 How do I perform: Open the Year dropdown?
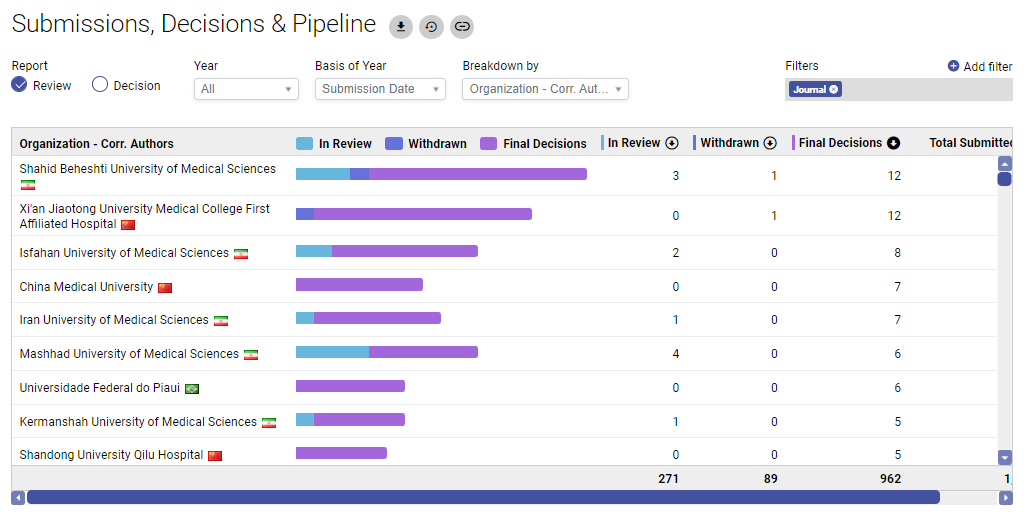coord(246,89)
